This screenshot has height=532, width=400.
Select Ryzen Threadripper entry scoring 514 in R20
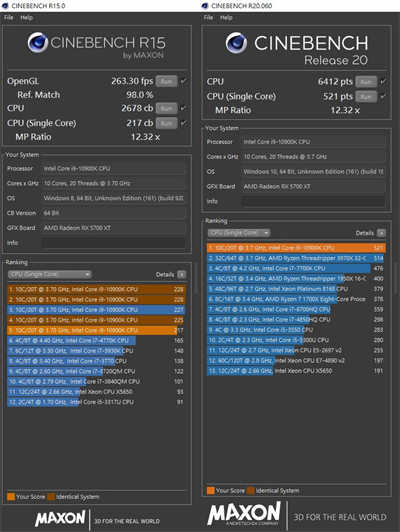click(x=296, y=259)
